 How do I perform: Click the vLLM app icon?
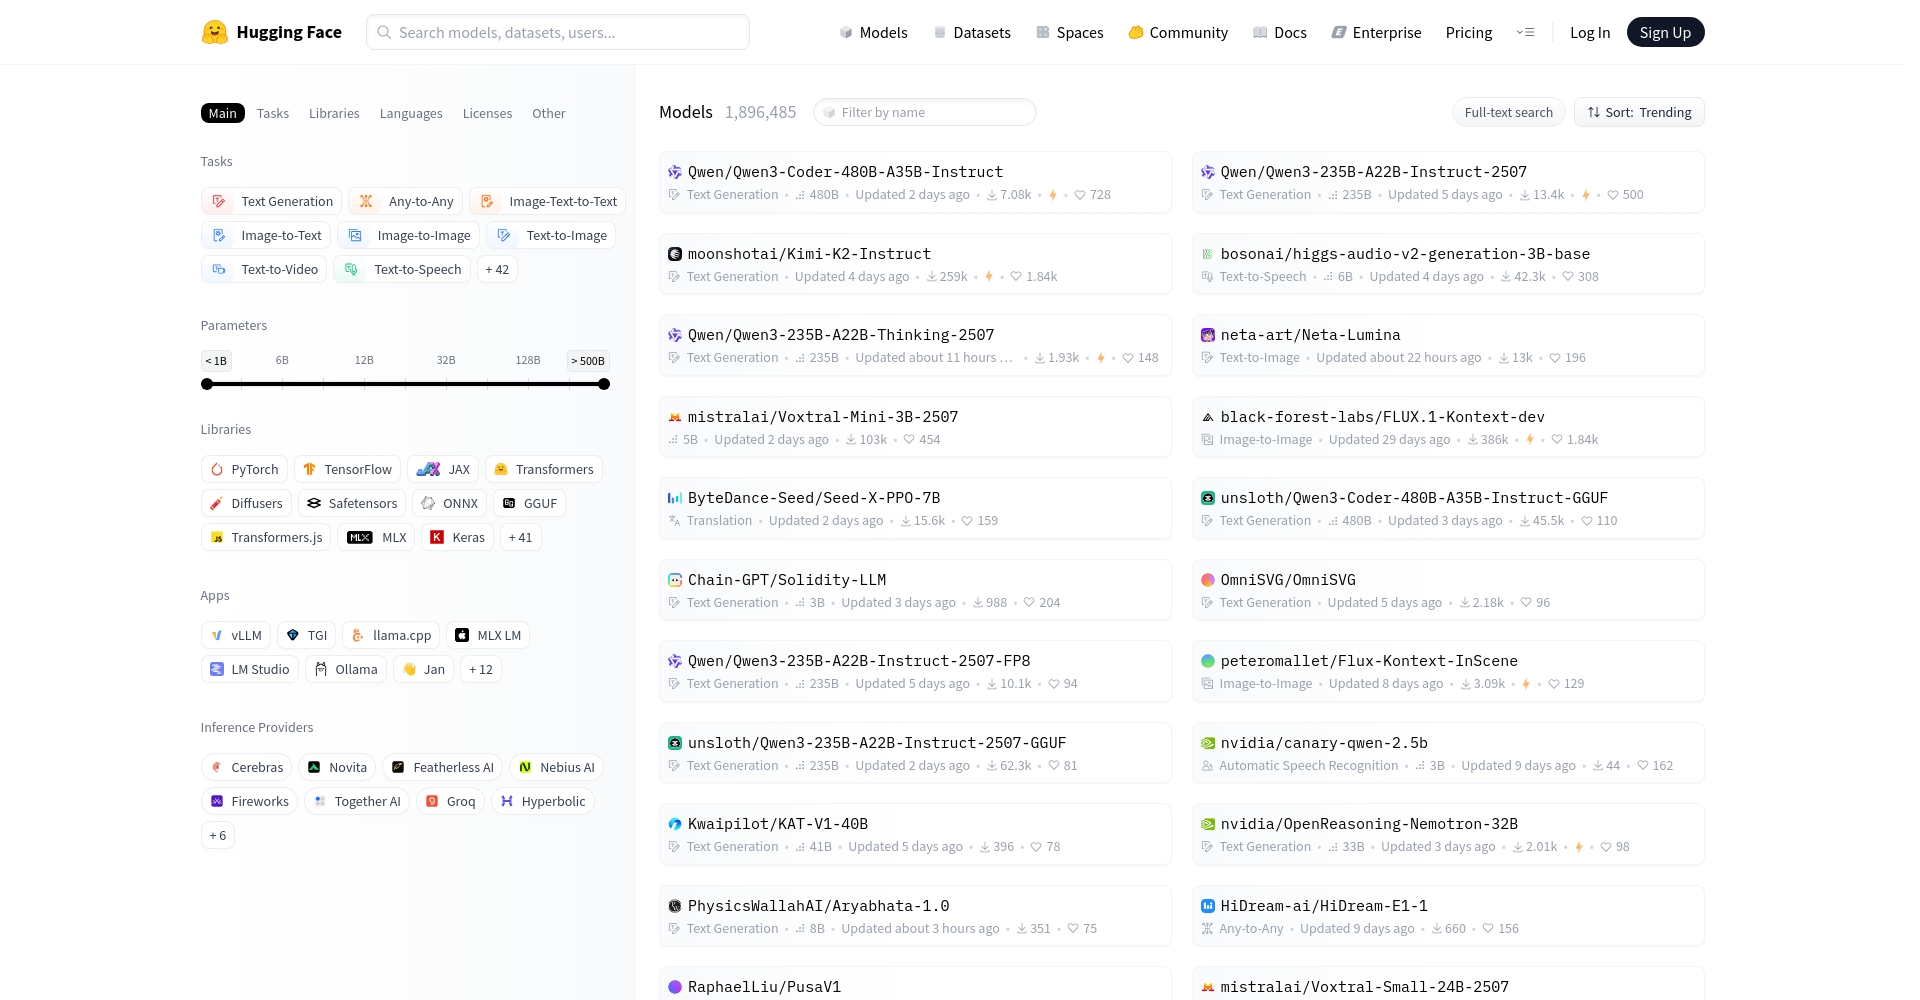coord(217,635)
